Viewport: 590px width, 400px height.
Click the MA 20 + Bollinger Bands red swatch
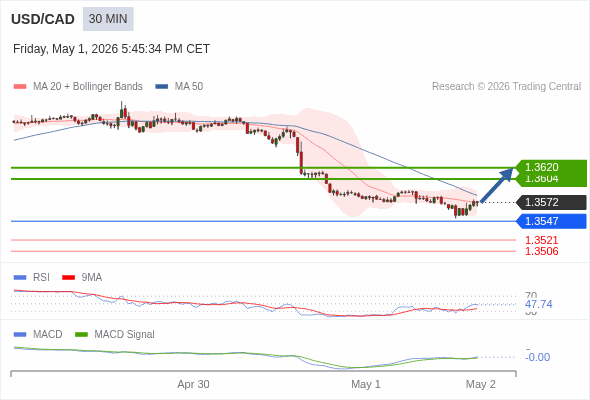pyautogui.click(x=20, y=87)
